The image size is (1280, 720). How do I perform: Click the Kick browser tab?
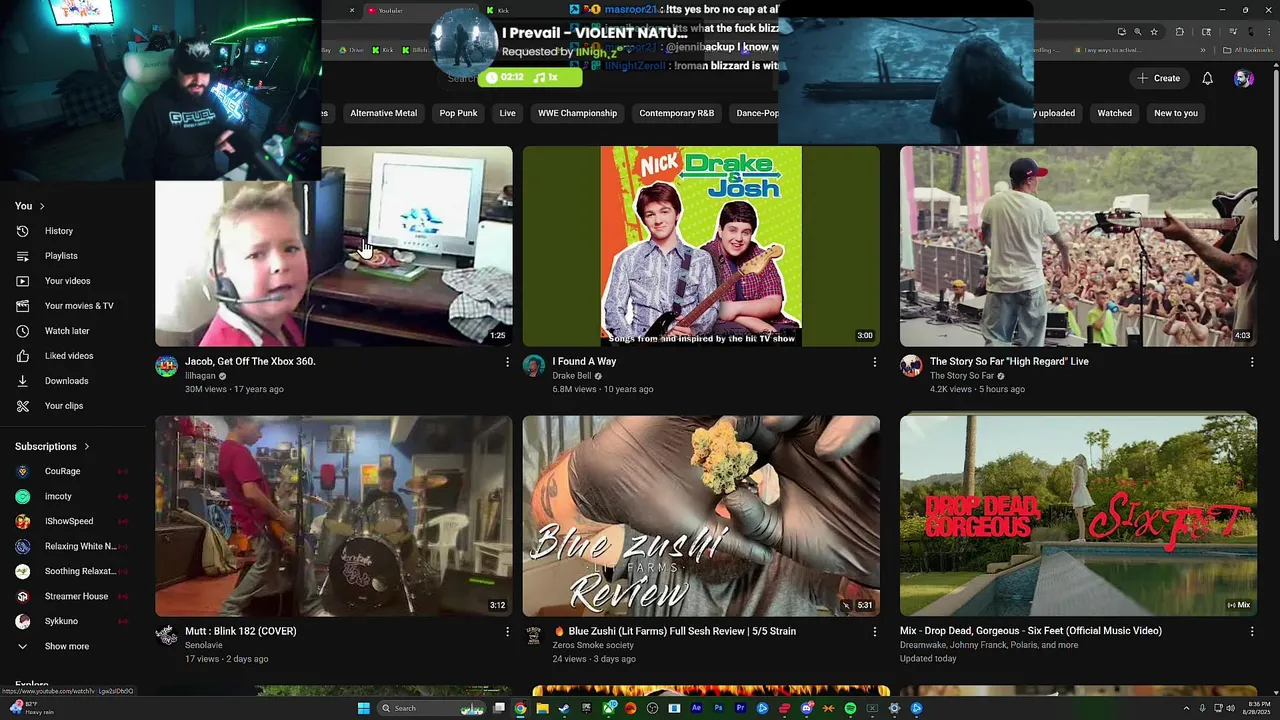coord(500,10)
